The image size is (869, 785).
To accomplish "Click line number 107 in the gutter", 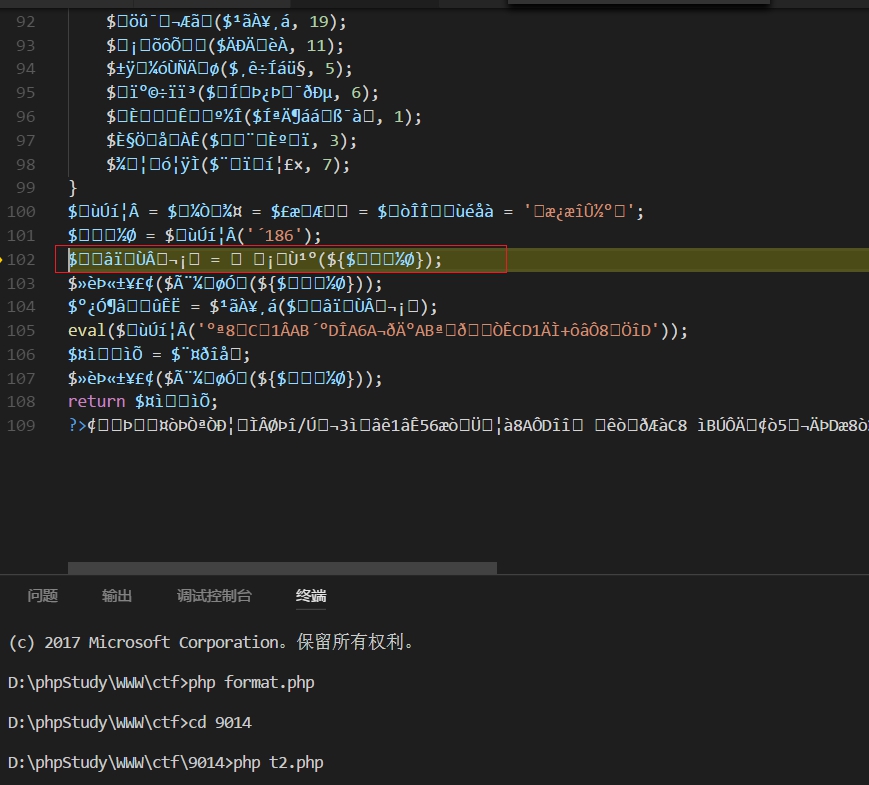I will pos(21,378).
